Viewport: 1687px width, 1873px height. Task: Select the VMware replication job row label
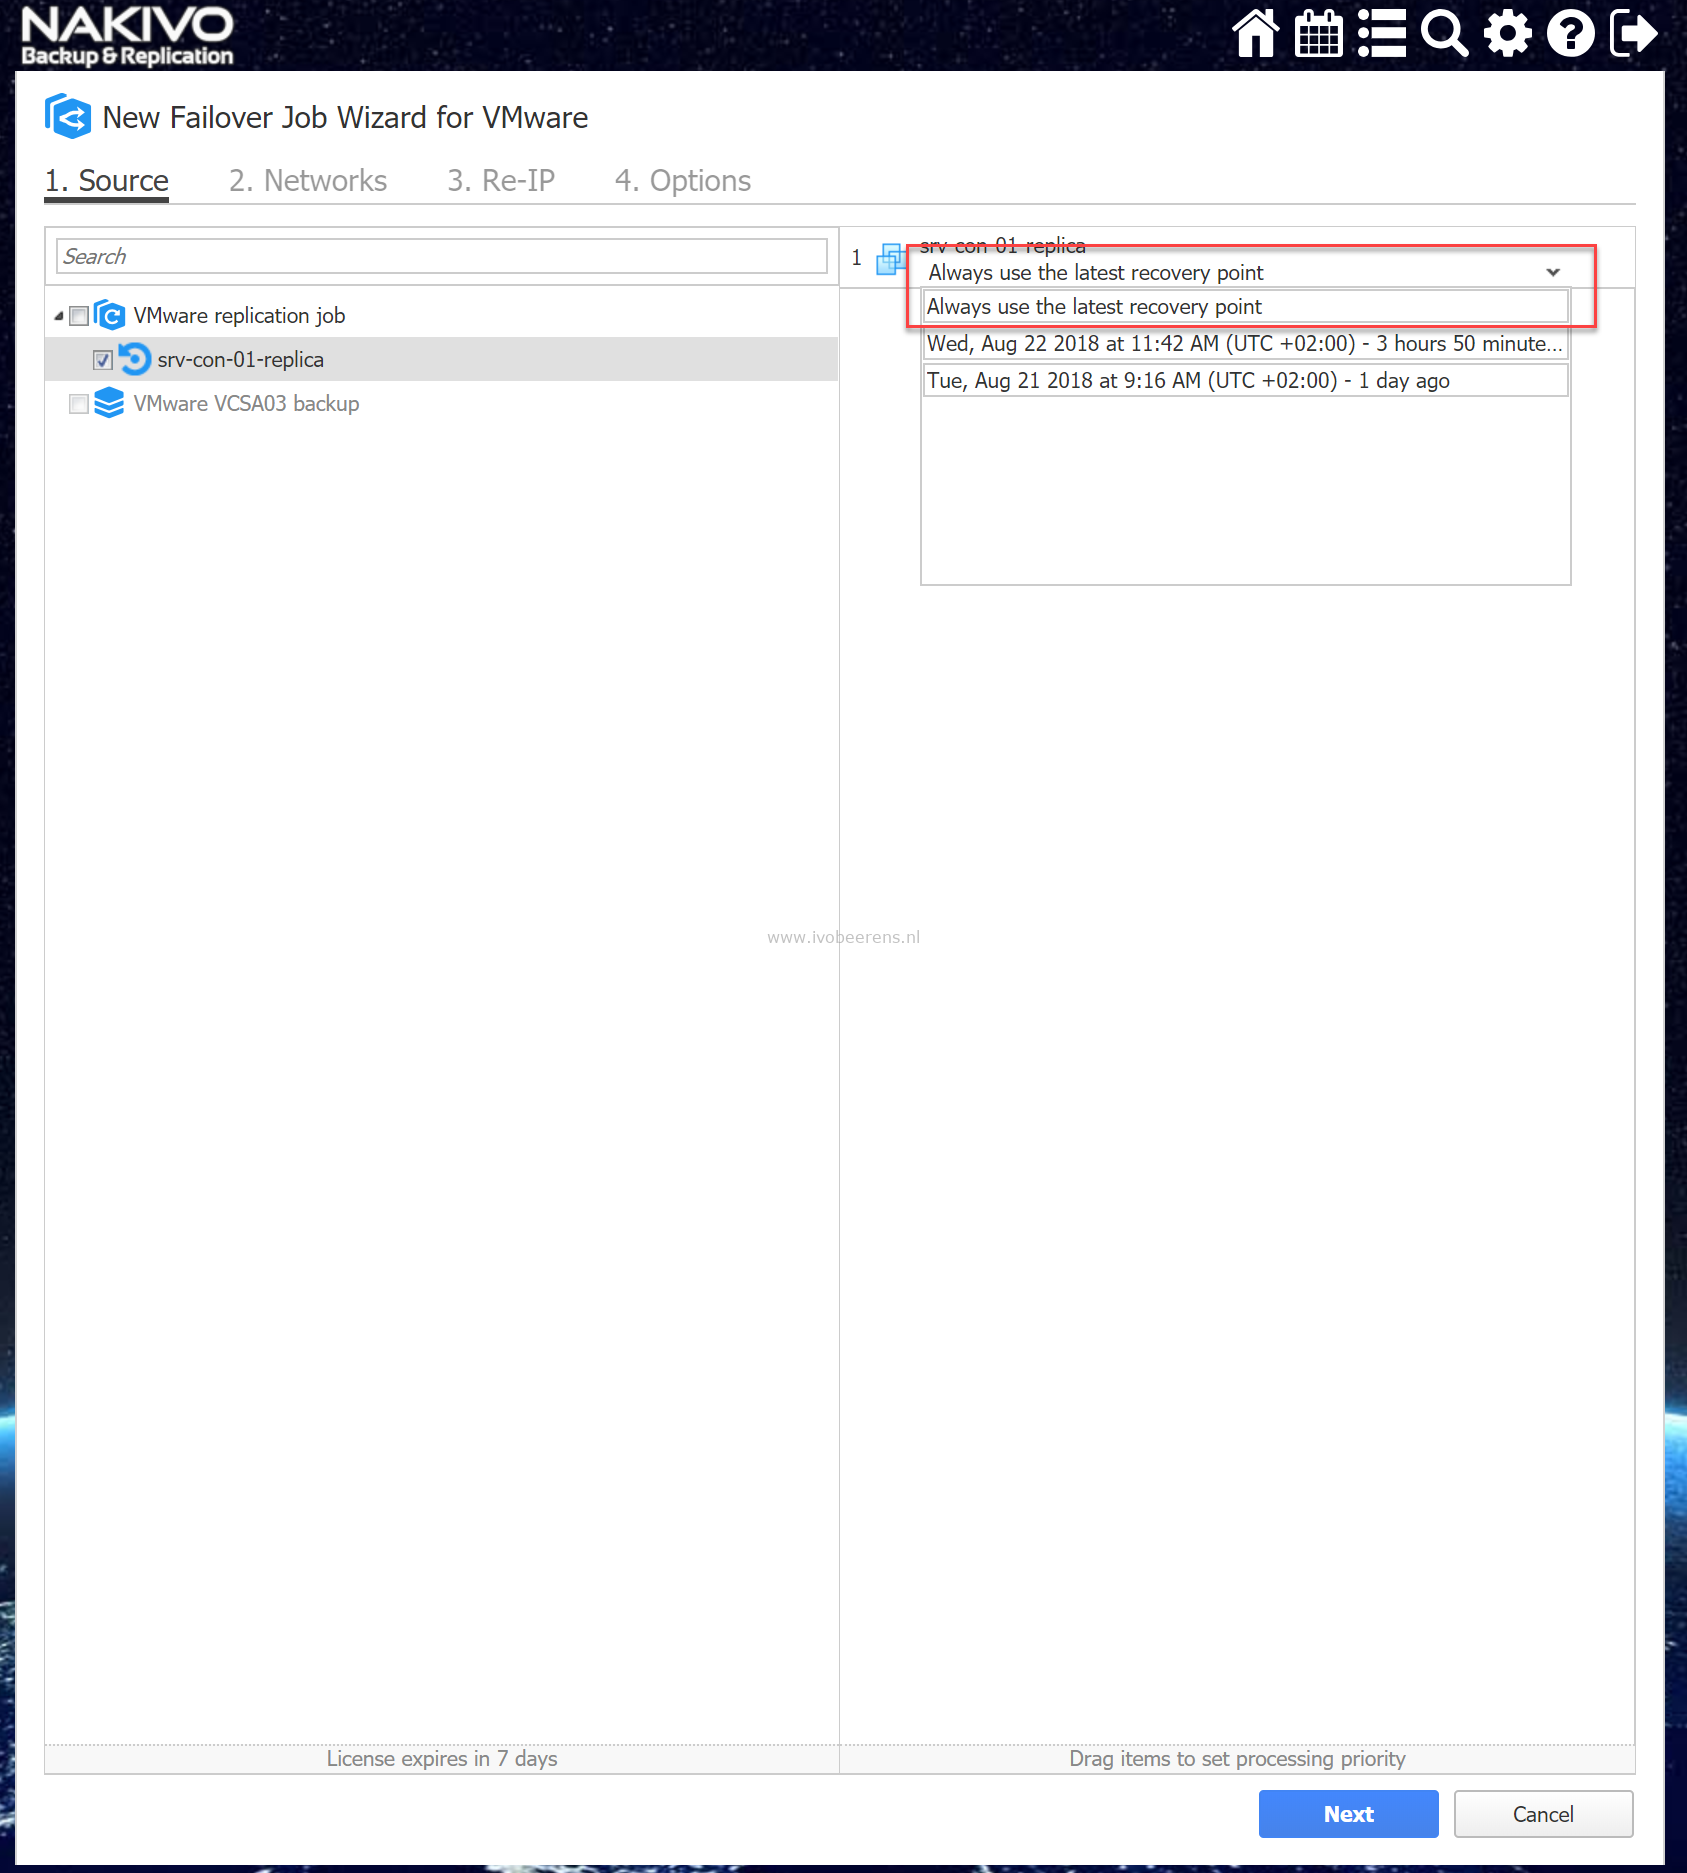click(239, 316)
